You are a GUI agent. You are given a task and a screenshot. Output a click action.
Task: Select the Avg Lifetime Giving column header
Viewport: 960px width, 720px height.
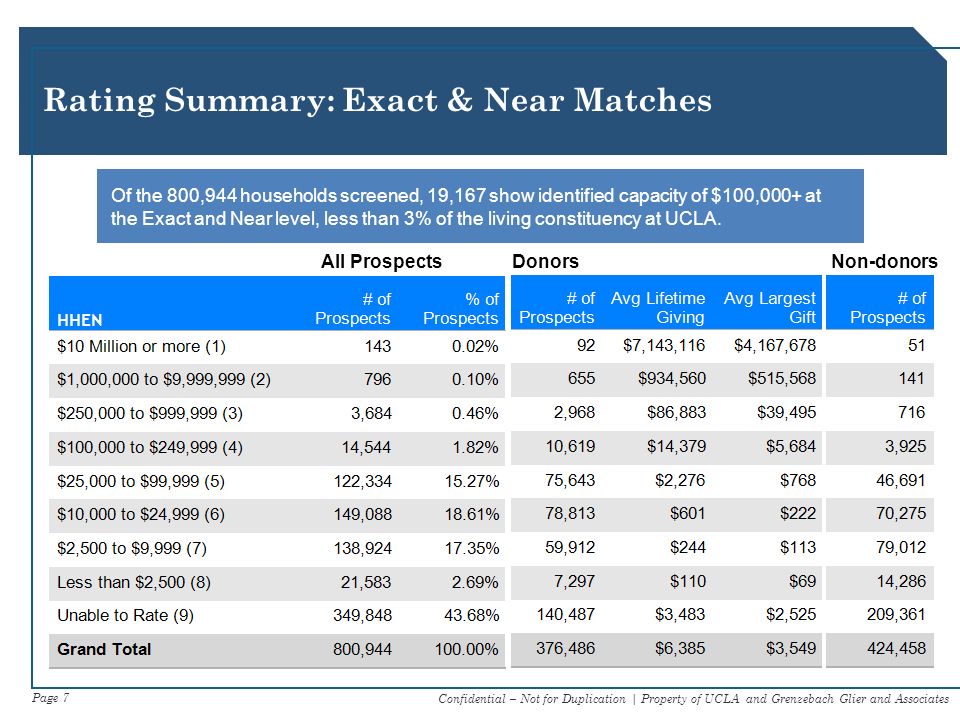pos(658,307)
